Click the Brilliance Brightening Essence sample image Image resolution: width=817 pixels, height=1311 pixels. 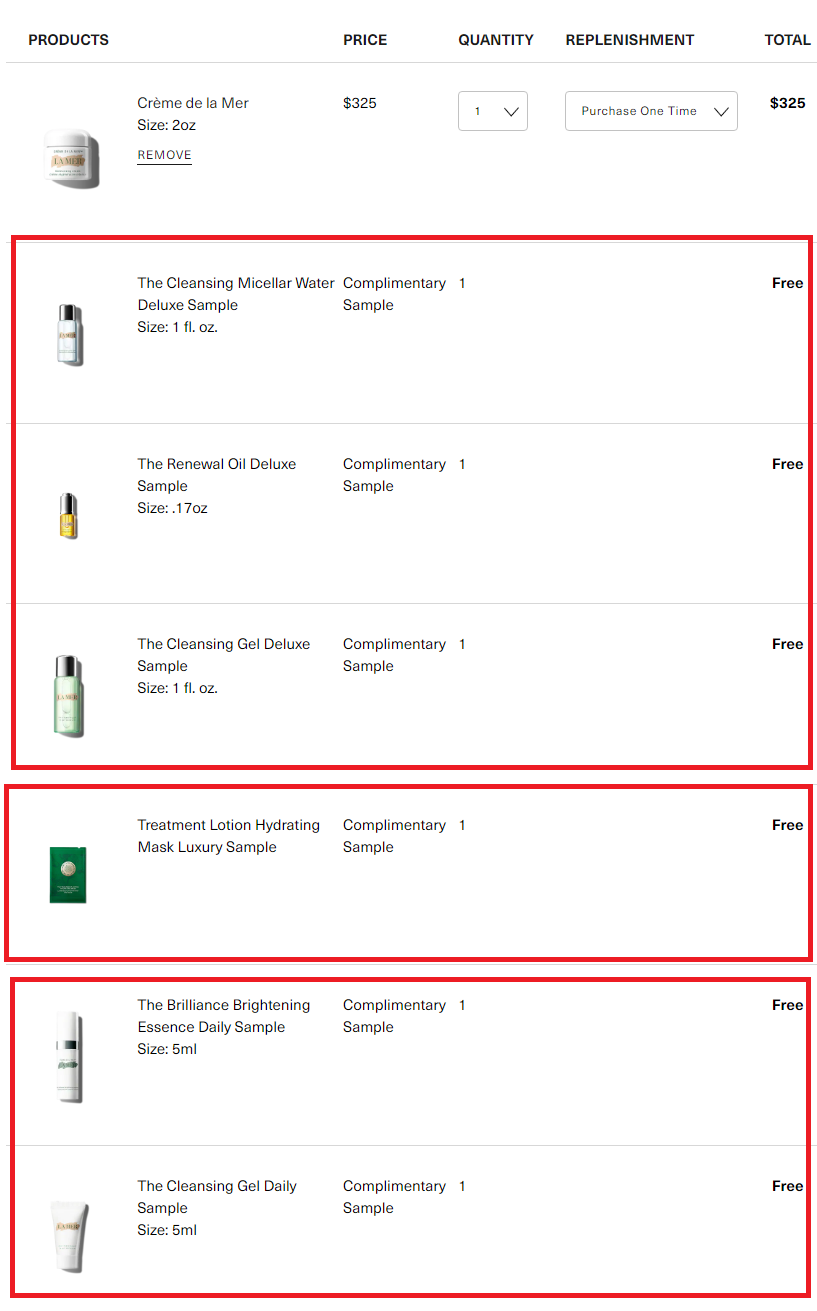pos(69,1056)
